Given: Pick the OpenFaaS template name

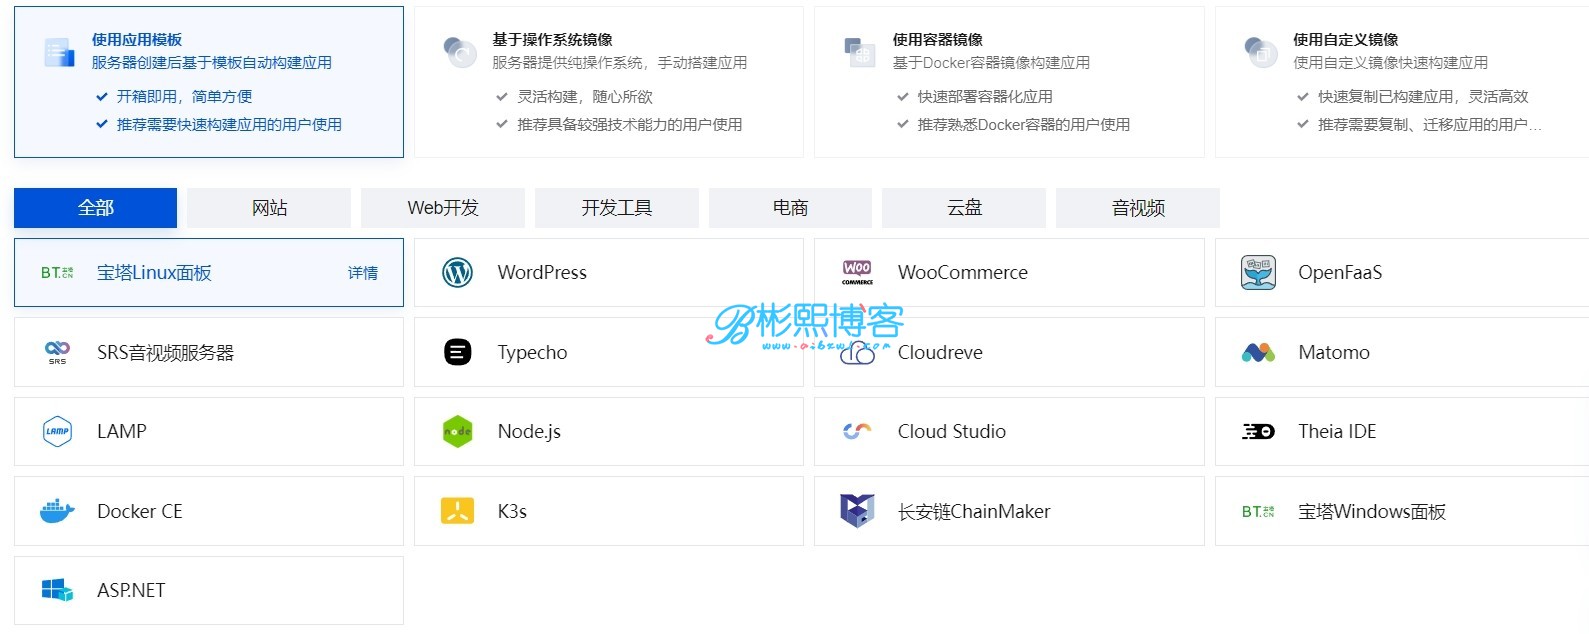Looking at the screenshot, I should pos(1340,272).
